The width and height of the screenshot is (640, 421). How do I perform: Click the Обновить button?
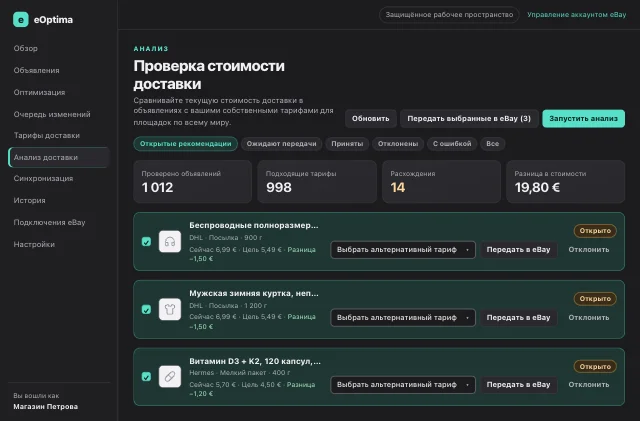tap(371, 118)
